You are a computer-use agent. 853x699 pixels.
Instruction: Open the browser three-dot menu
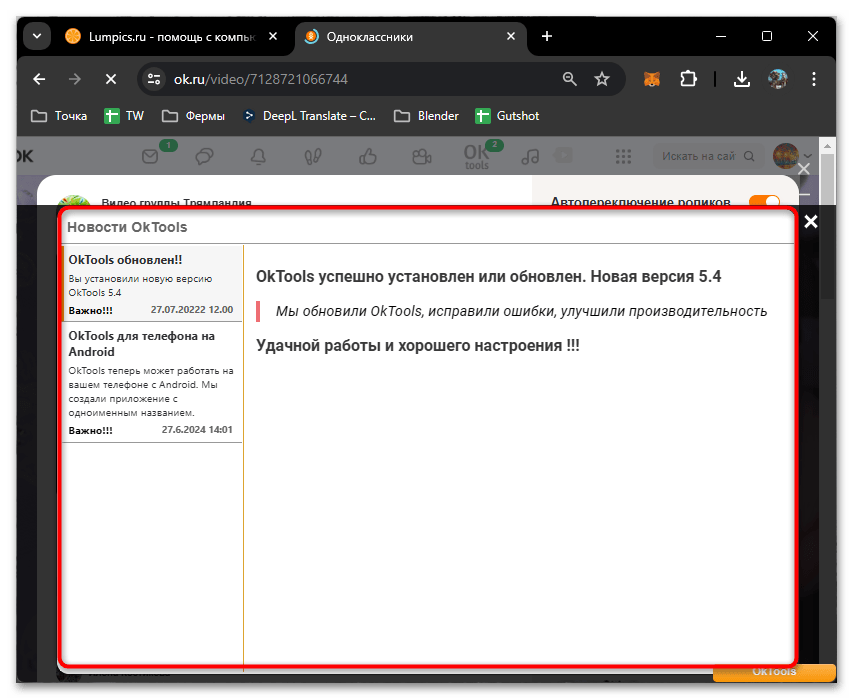[813, 79]
